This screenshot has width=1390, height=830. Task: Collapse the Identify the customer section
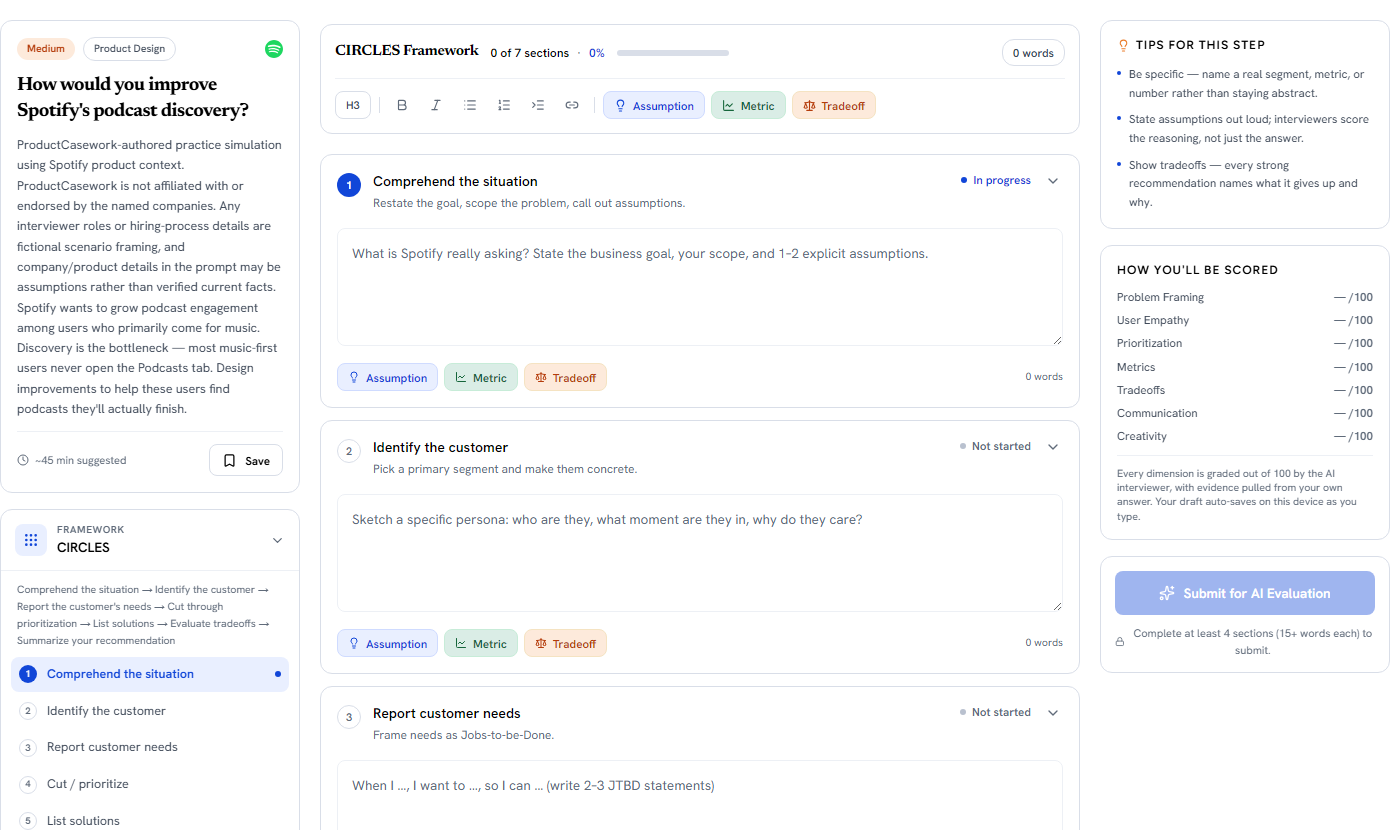pyautogui.click(x=1053, y=447)
